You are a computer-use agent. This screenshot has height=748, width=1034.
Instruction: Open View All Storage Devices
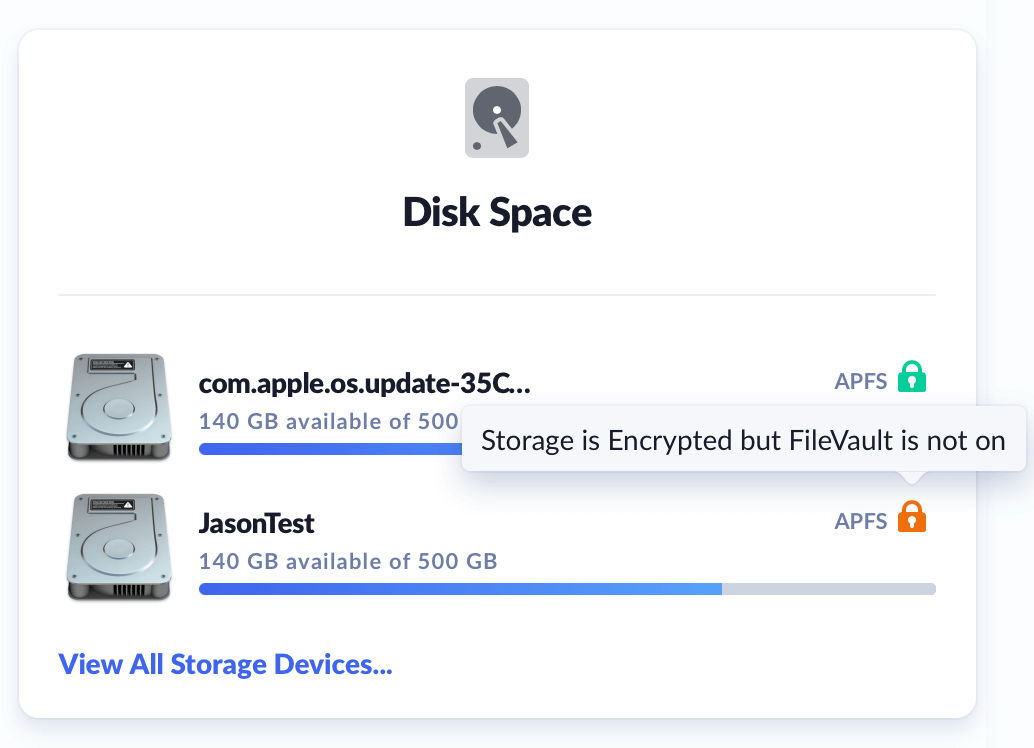tap(225, 664)
